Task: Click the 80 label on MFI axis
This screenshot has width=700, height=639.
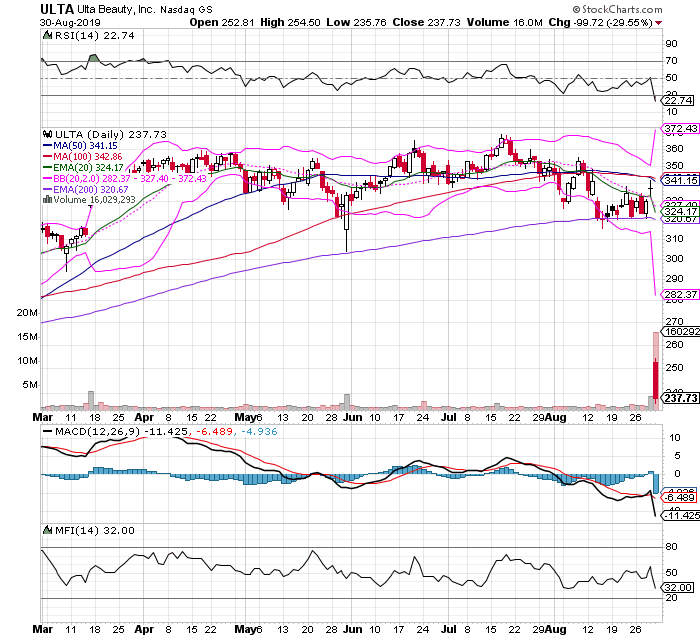Action: point(671,547)
